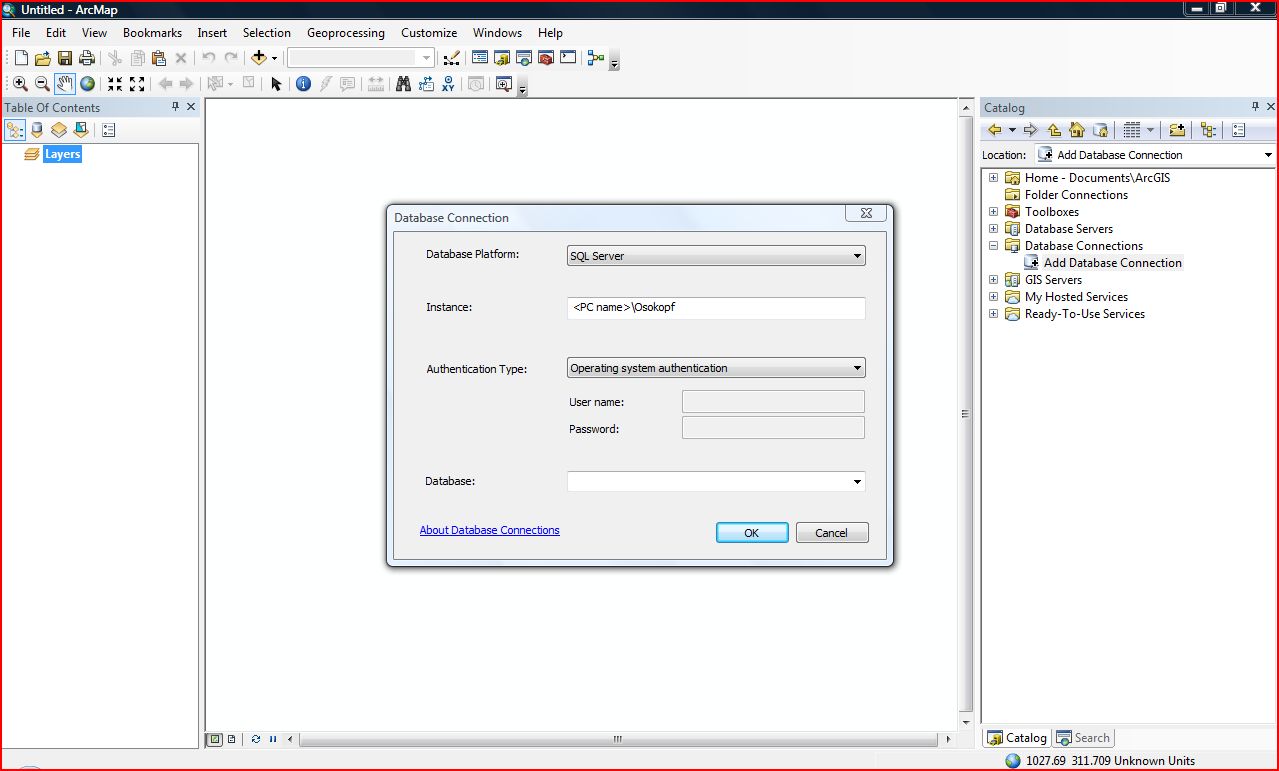The width and height of the screenshot is (1279, 771).
Task: Collapse the Database Connections node
Action: pyautogui.click(x=993, y=246)
